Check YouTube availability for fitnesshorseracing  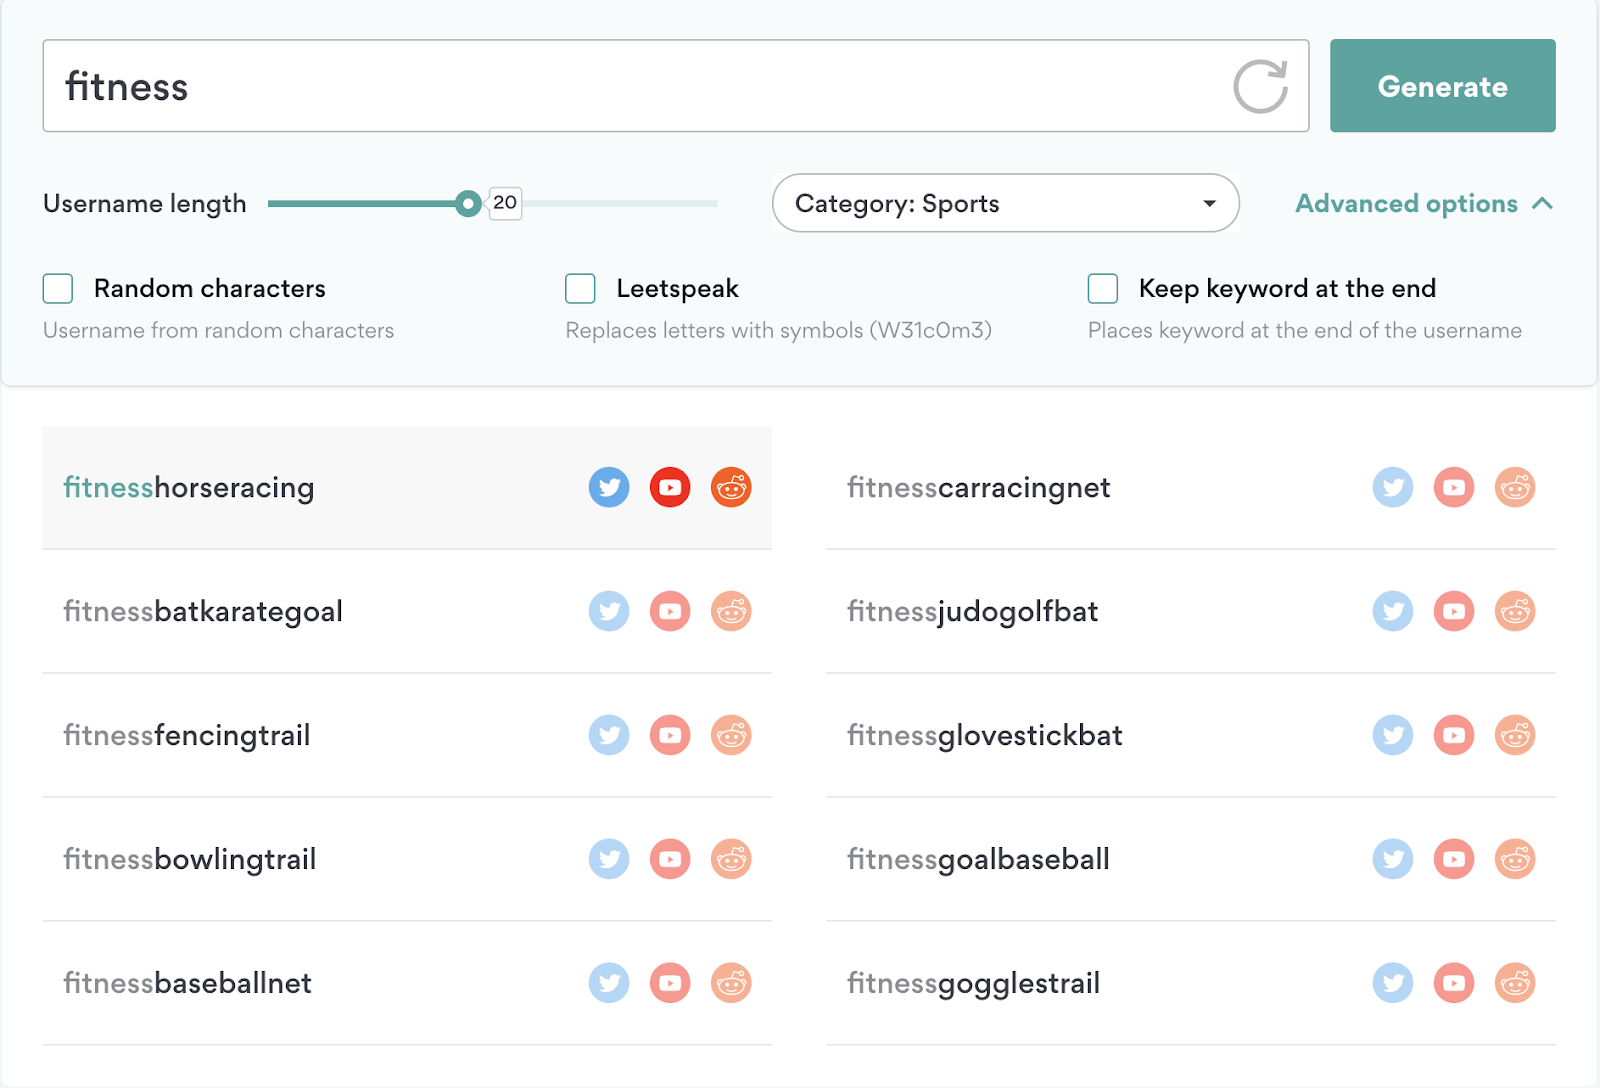coord(670,488)
